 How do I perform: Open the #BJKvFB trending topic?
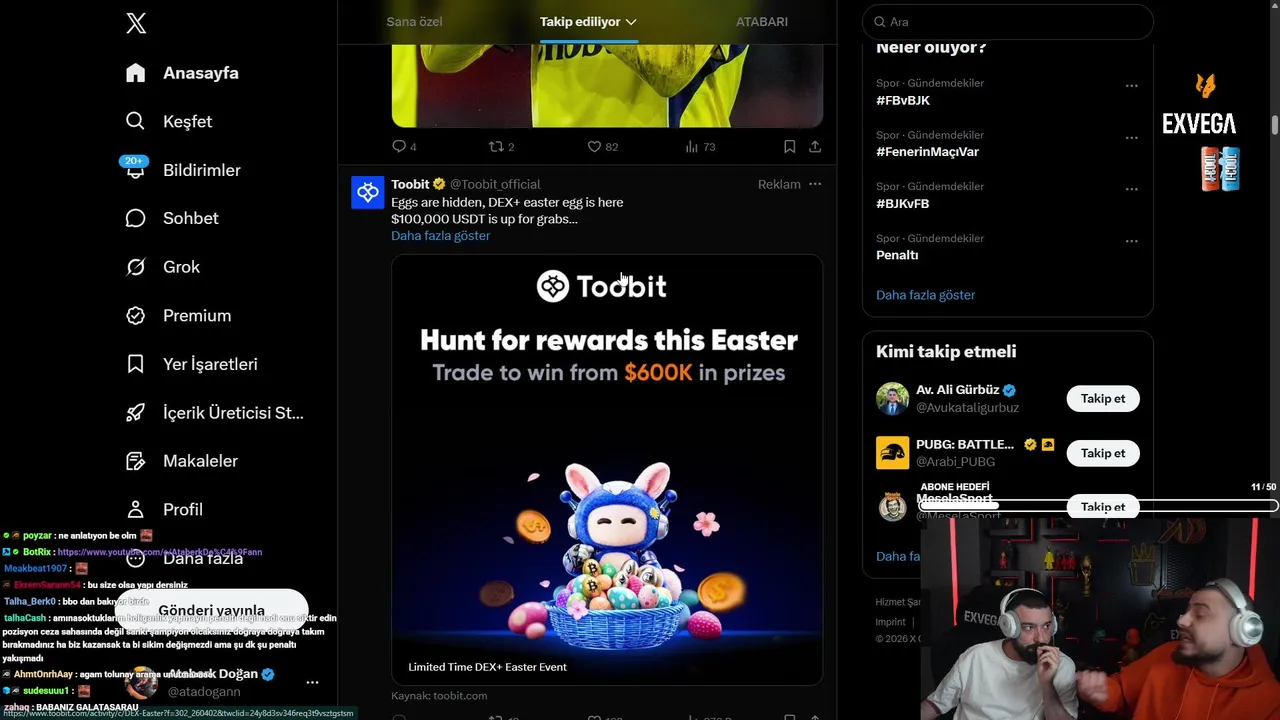point(903,203)
